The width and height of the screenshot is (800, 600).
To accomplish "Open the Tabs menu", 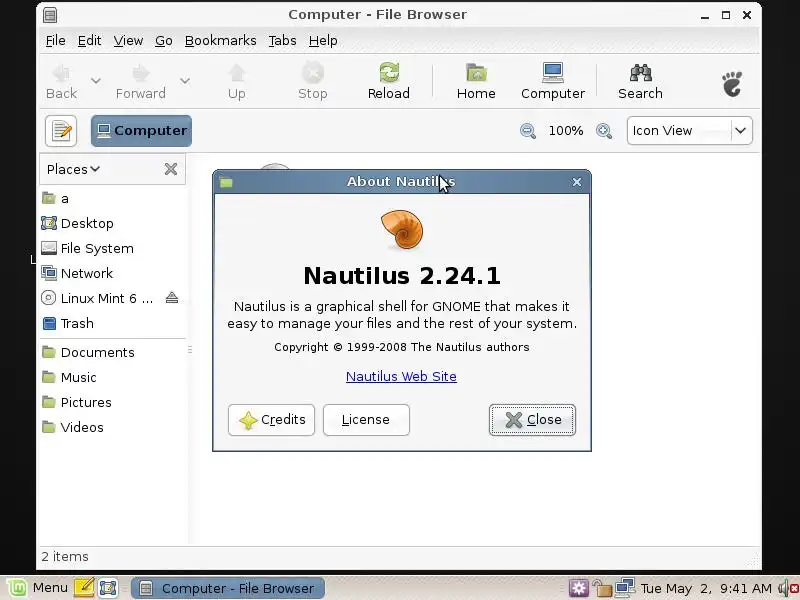I will pos(282,41).
